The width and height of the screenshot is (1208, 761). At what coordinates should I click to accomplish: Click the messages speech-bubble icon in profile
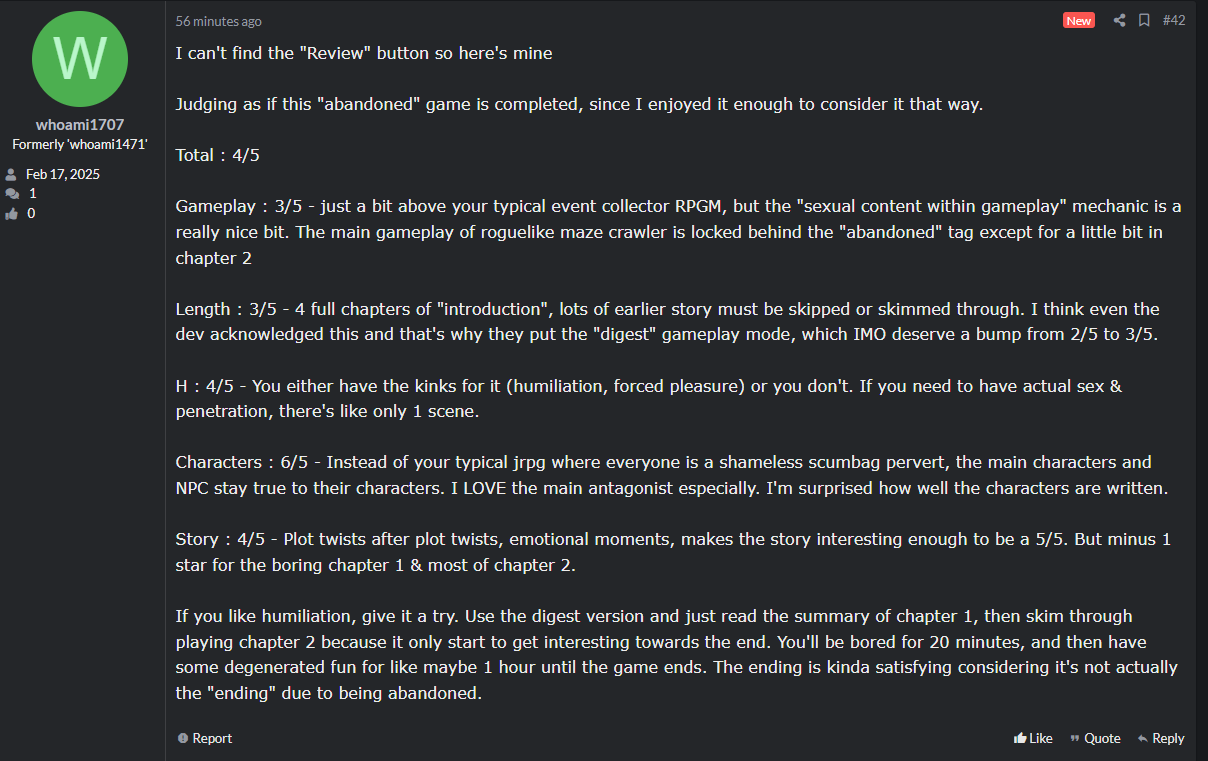[12, 194]
